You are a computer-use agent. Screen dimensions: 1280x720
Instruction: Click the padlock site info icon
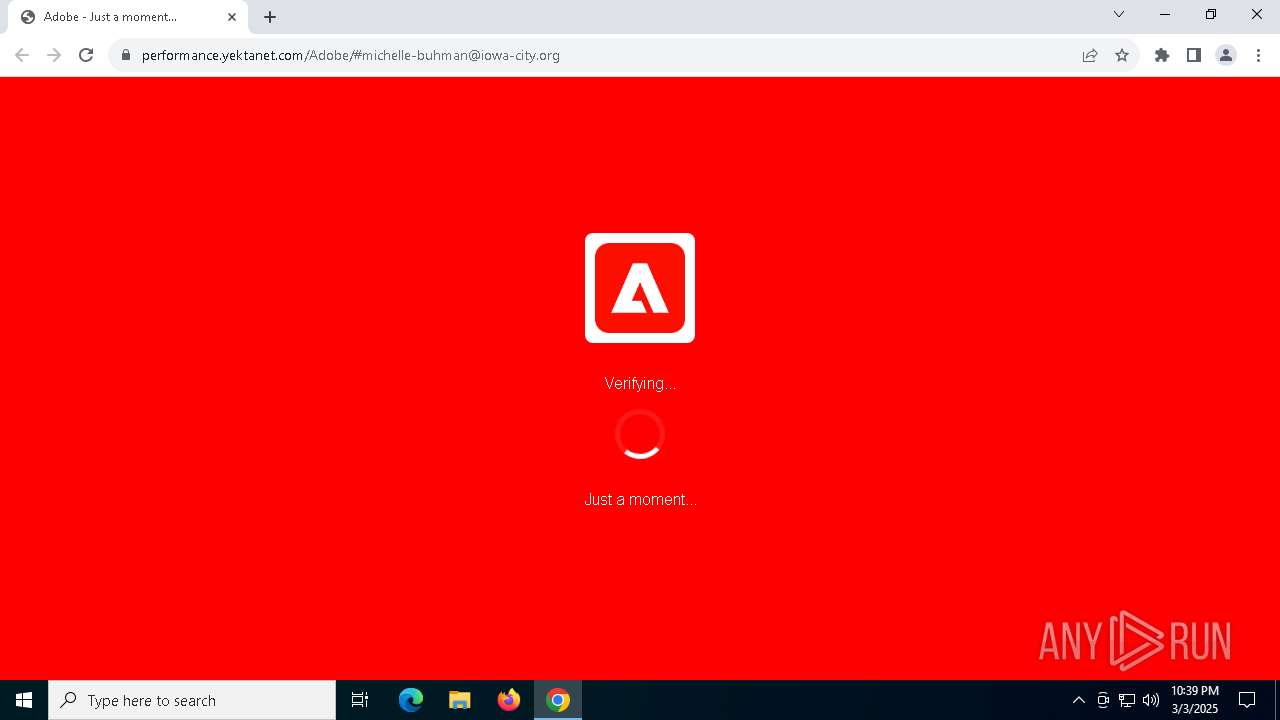pyautogui.click(x=126, y=55)
